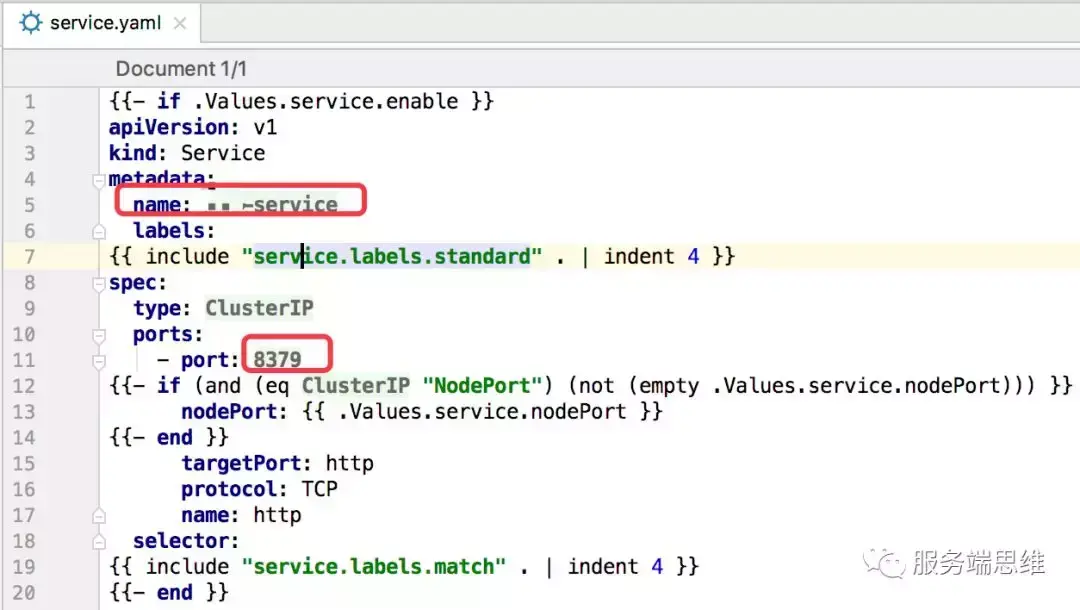Place cursor on port value 8379
The height and width of the screenshot is (610, 1080).
click(277, 360)
